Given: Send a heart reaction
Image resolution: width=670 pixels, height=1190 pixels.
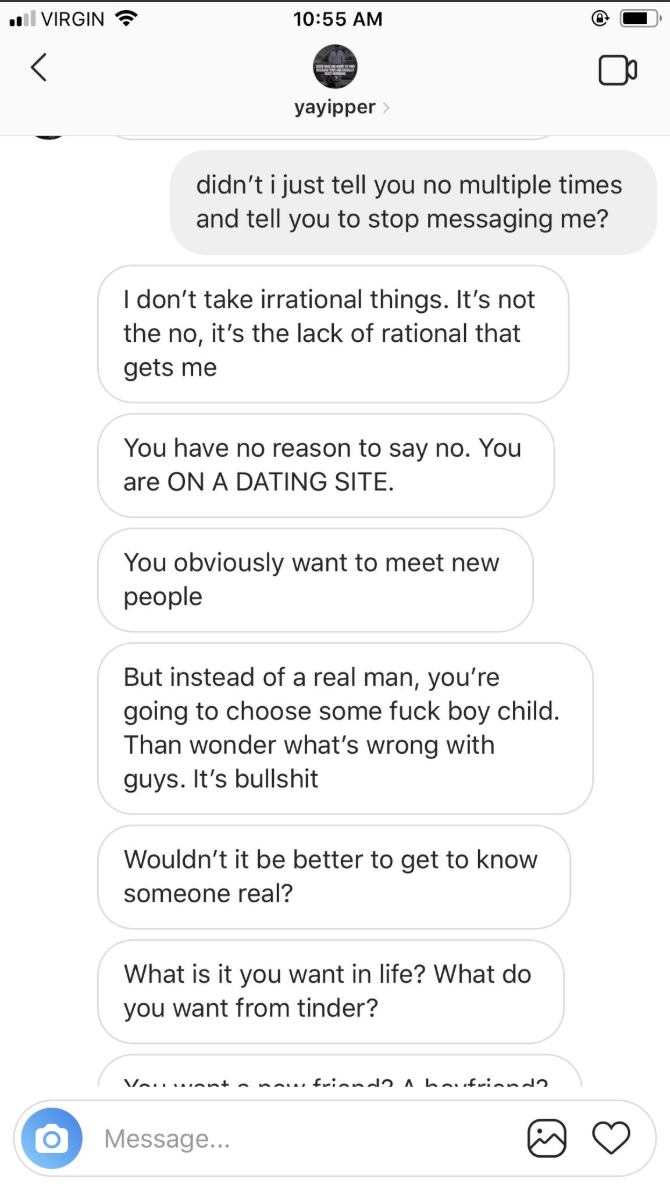Looking at the screenshot, I should pos(611,1138).
